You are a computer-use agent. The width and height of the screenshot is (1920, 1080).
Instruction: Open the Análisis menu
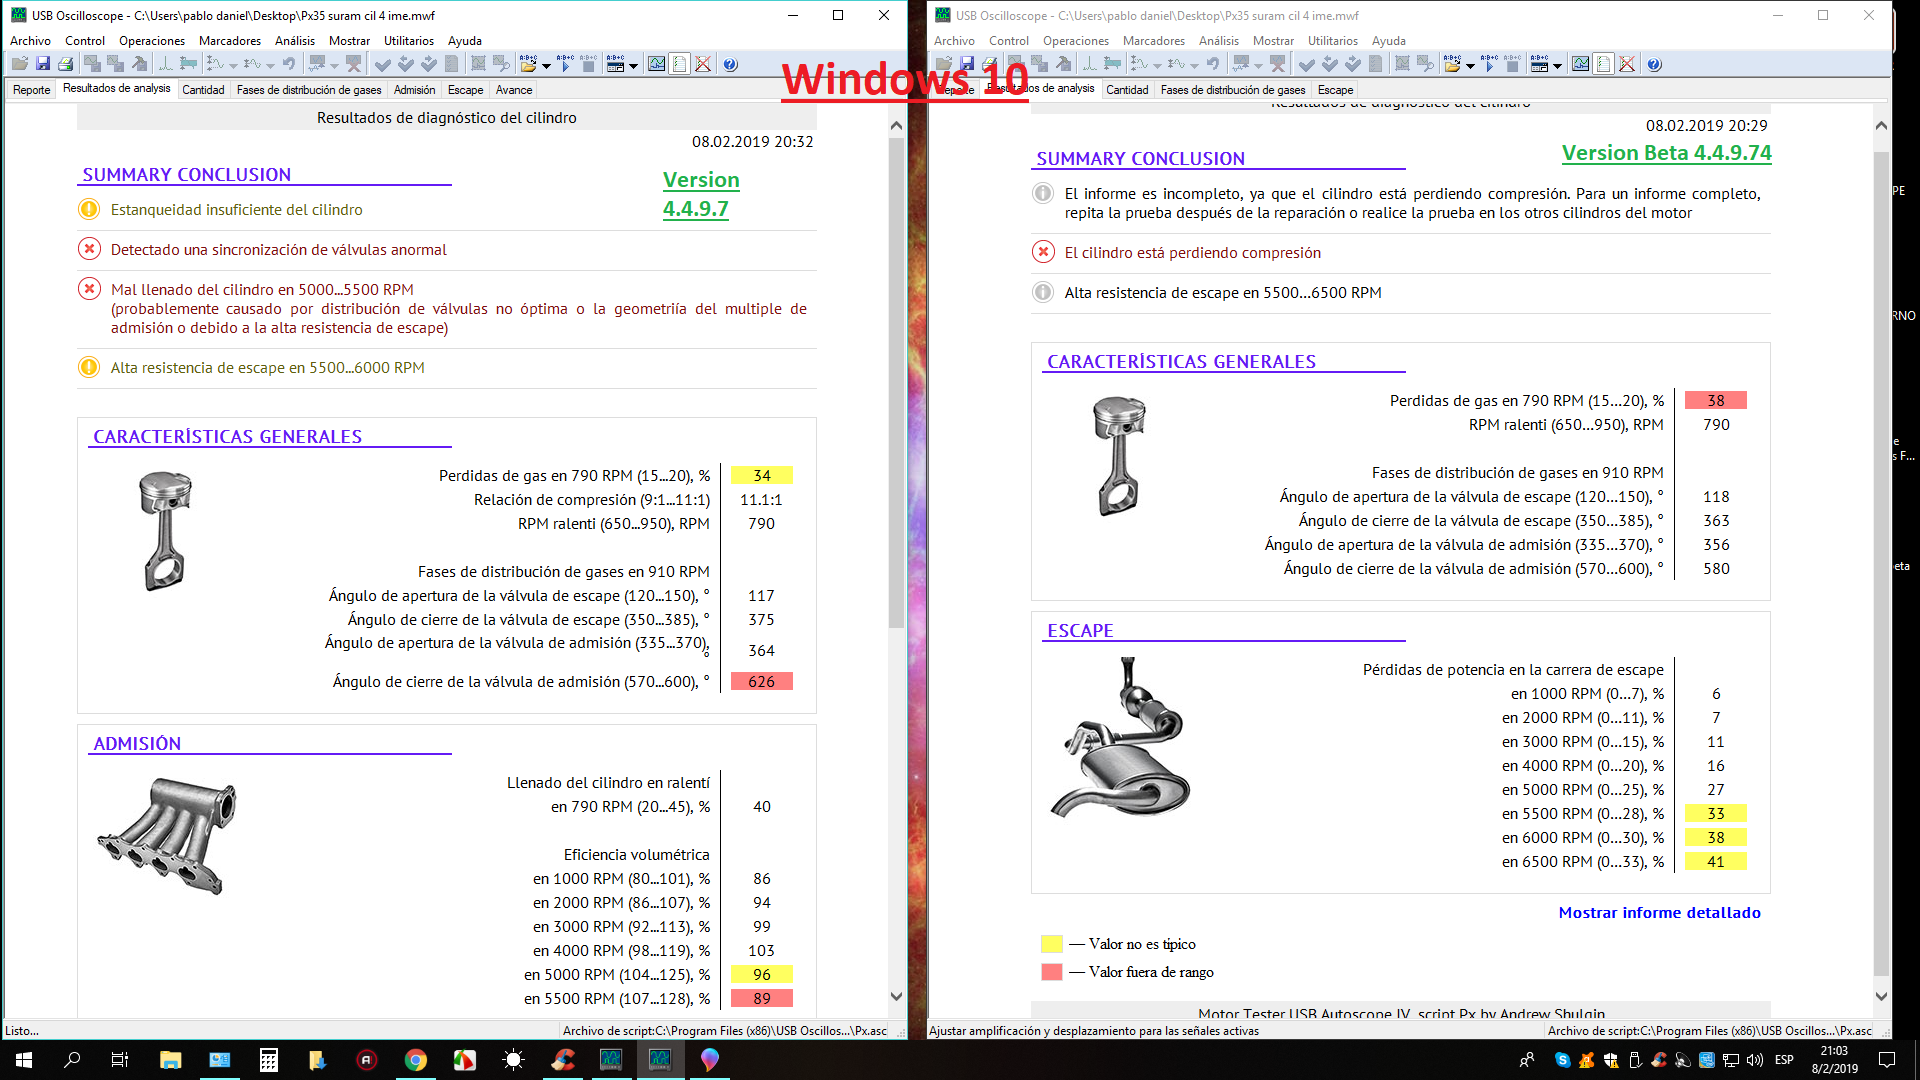[294, 41]
